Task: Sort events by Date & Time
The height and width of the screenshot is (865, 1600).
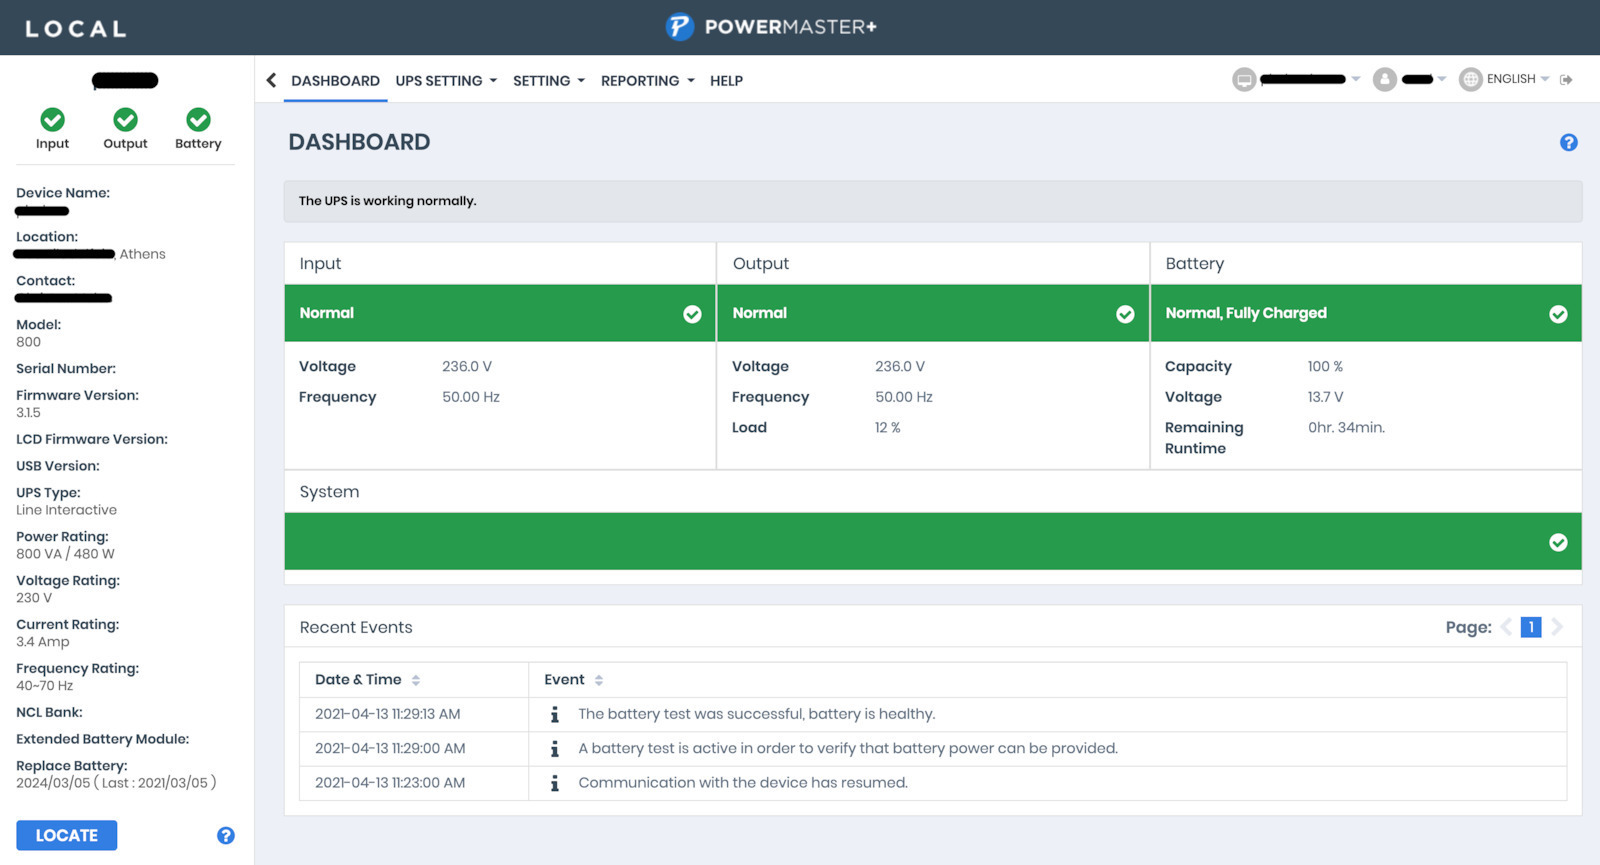Action: pos(416,680)
